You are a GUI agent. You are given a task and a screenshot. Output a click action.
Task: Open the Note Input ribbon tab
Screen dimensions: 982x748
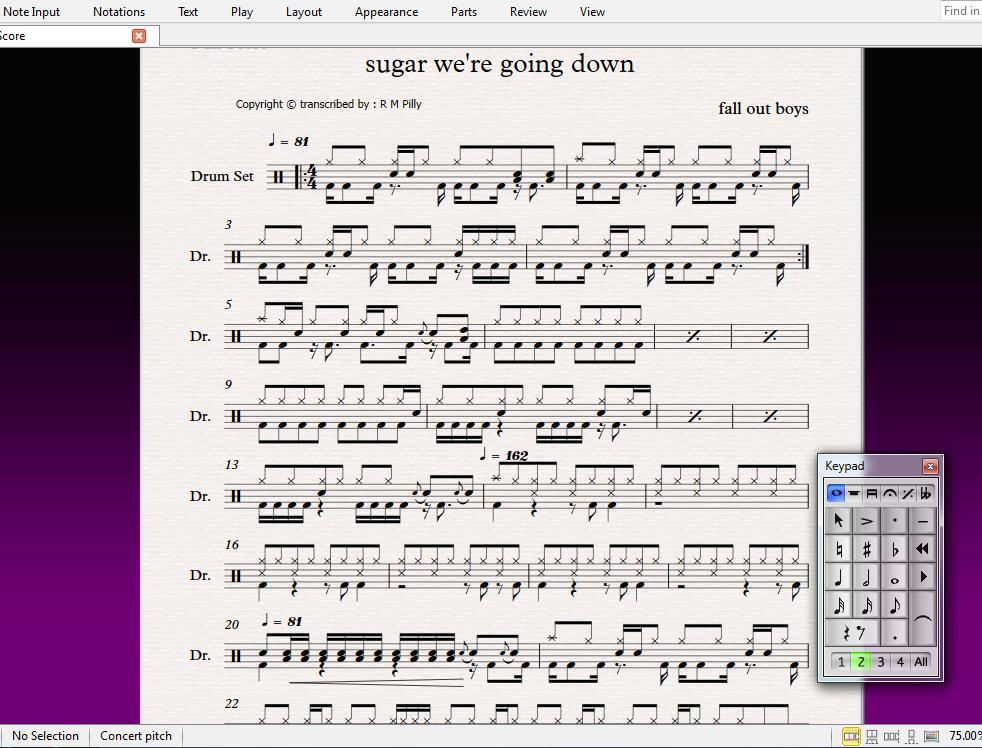tap(31, 11)
